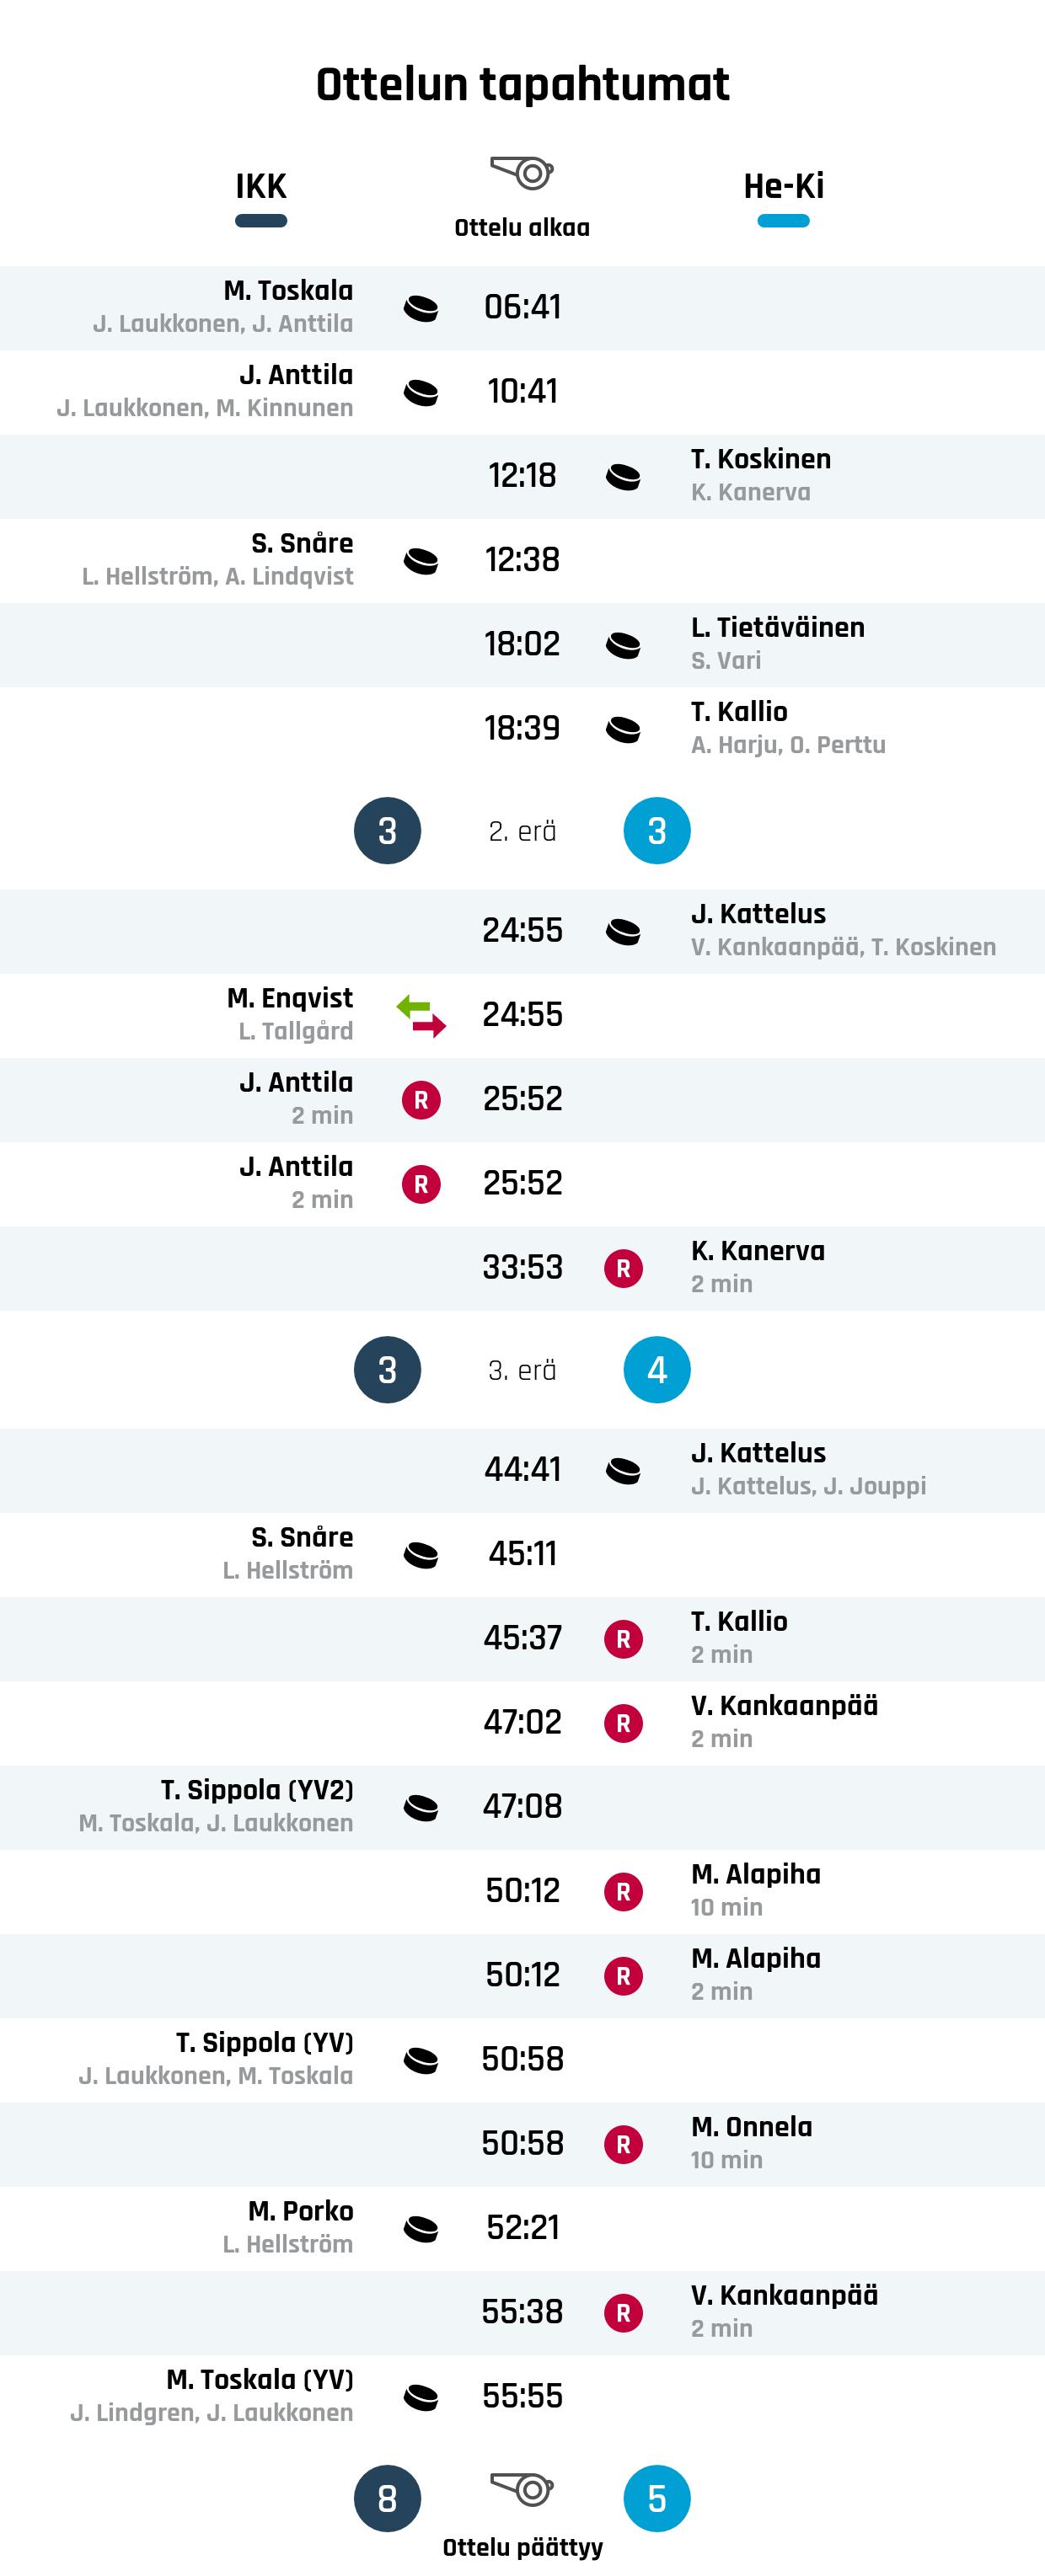The image size is (1045, 2576).
Task: Open player M. Toskala at 06:41
Action: (288, 291)
